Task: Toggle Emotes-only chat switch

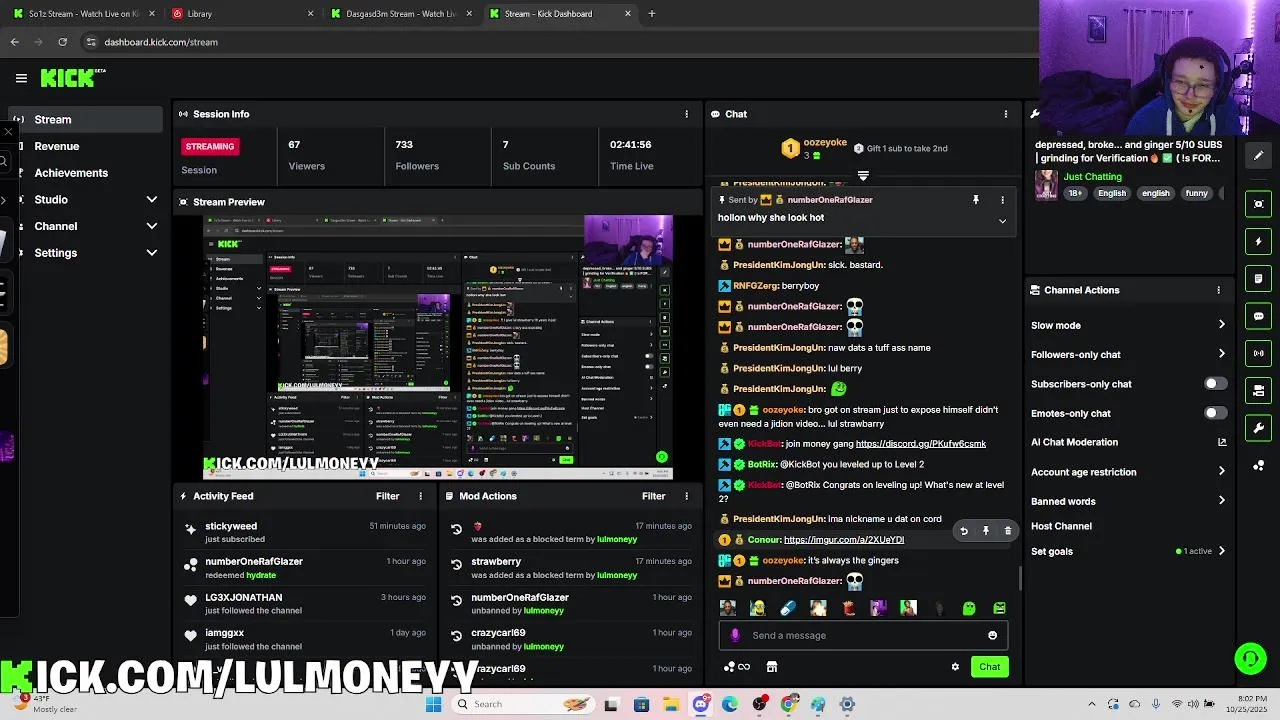Action: click(1215, 413)
